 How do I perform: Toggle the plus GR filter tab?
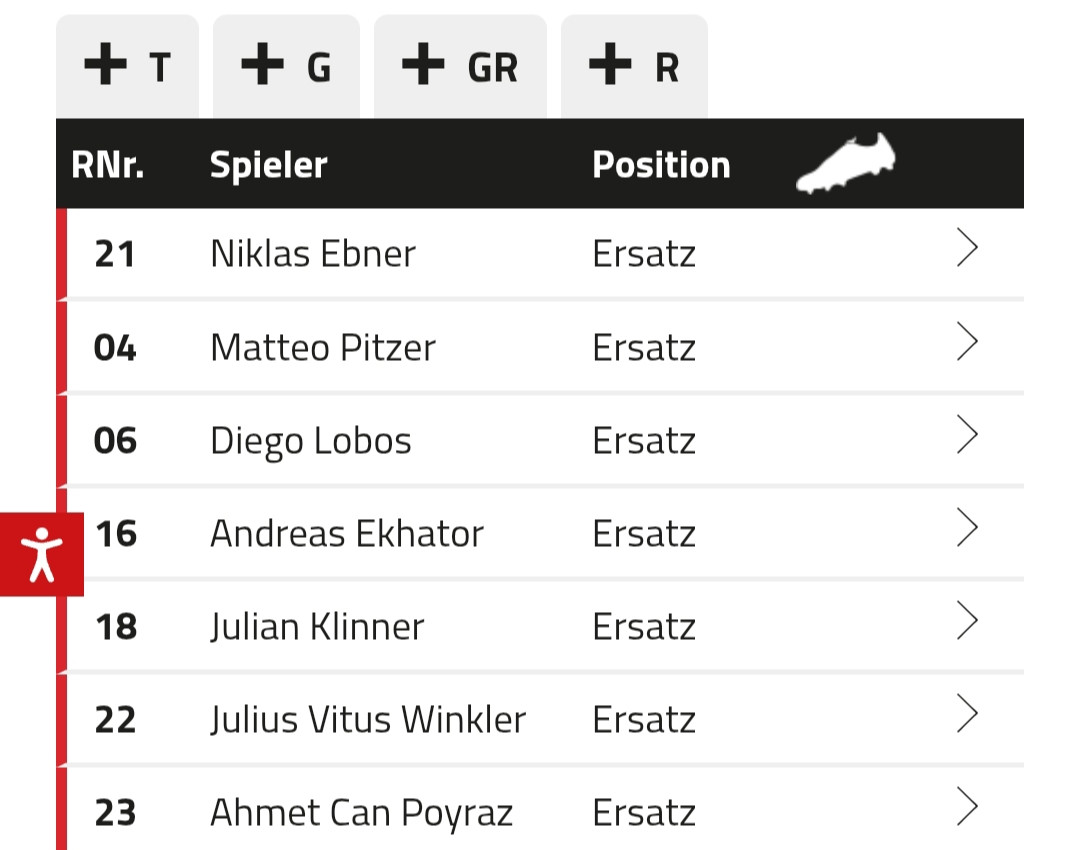460,67
